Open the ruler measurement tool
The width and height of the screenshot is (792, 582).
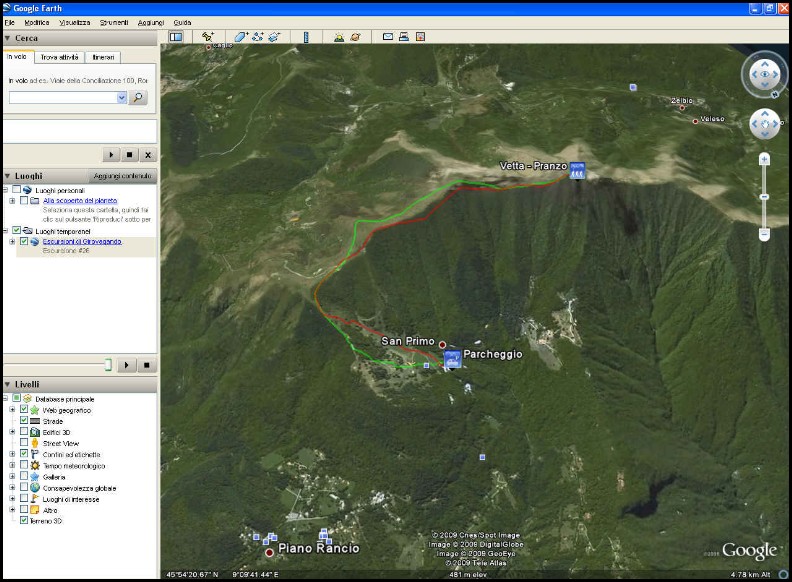(306, 36)
